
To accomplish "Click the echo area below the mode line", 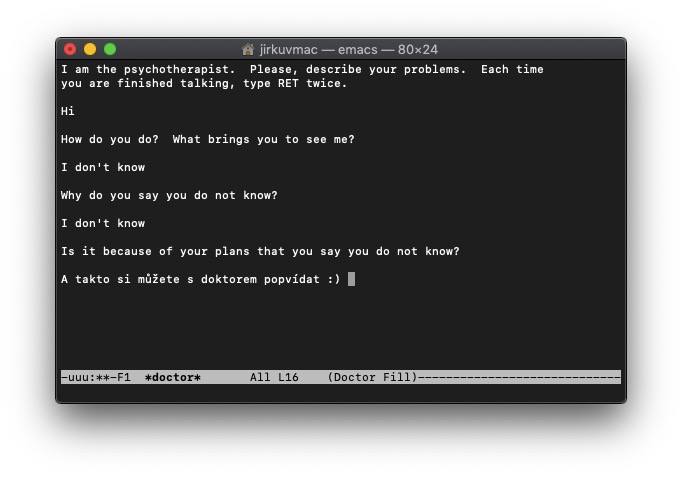I will [x=341, y=391].
